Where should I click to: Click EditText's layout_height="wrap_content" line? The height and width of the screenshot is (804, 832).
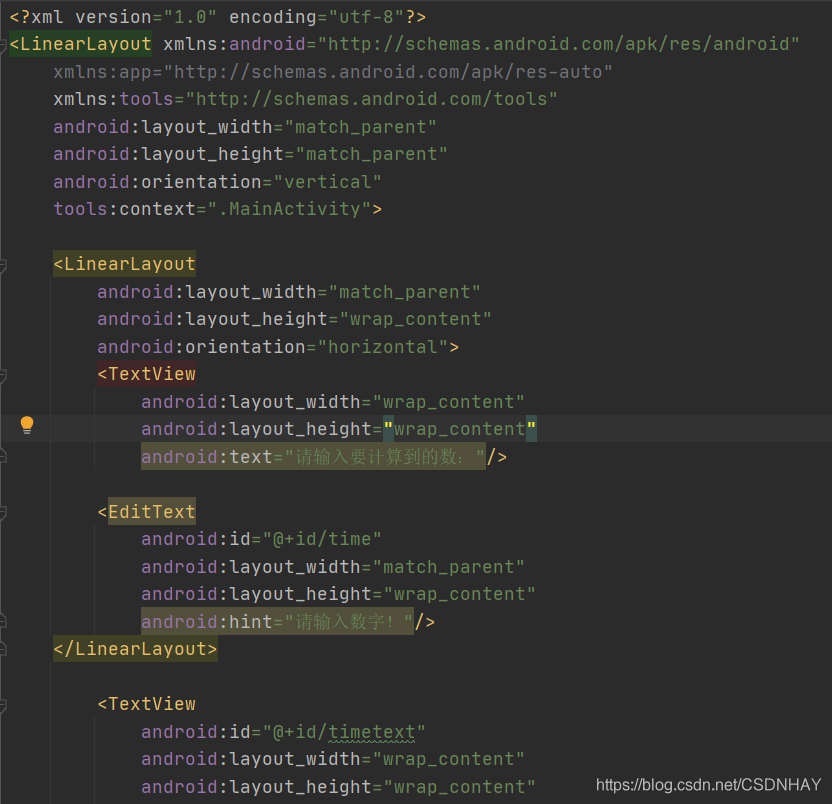coord(338,594)
